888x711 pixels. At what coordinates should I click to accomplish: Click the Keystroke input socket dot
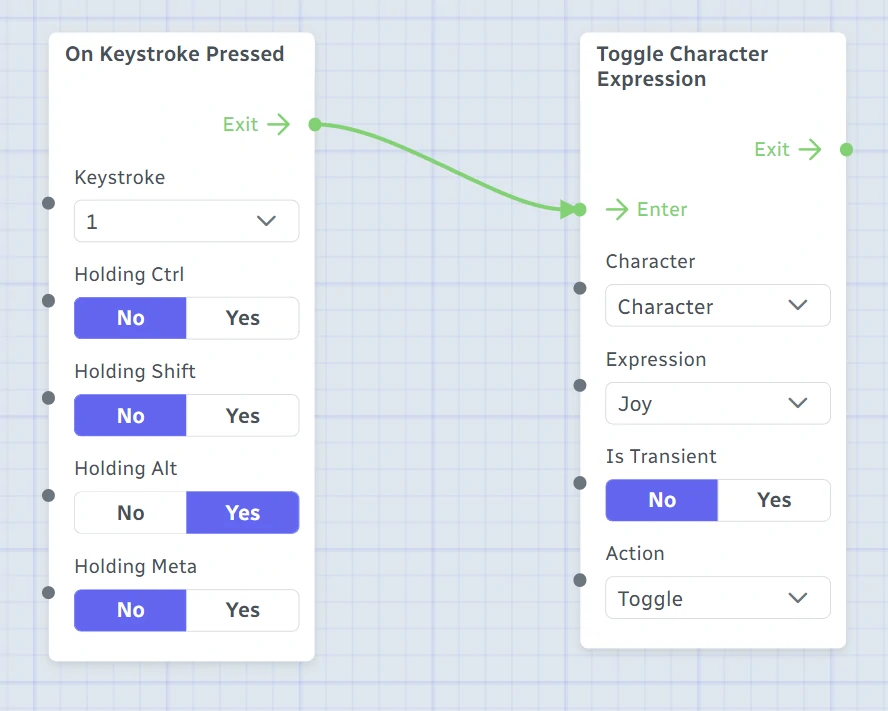coord(49,203)
